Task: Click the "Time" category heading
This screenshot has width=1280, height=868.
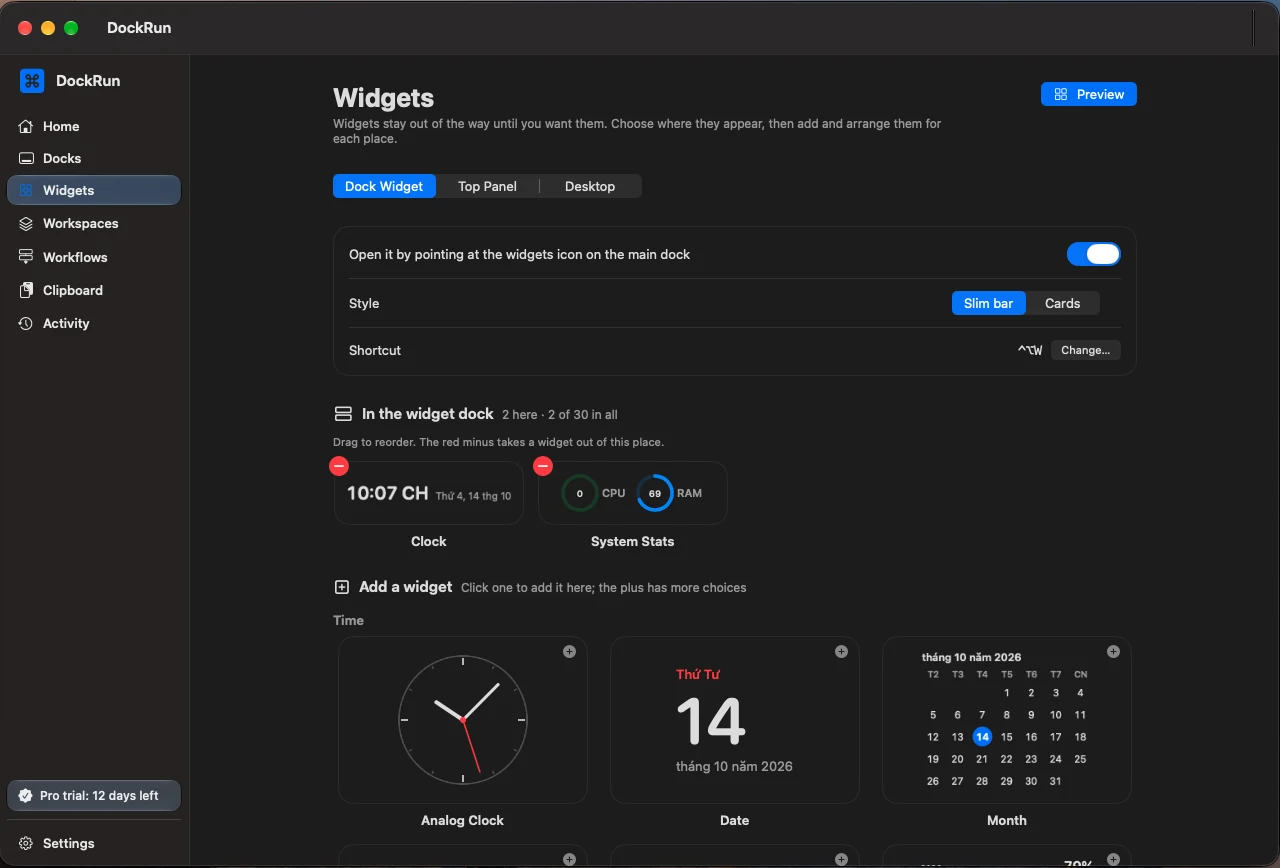Action: point(348,620)
